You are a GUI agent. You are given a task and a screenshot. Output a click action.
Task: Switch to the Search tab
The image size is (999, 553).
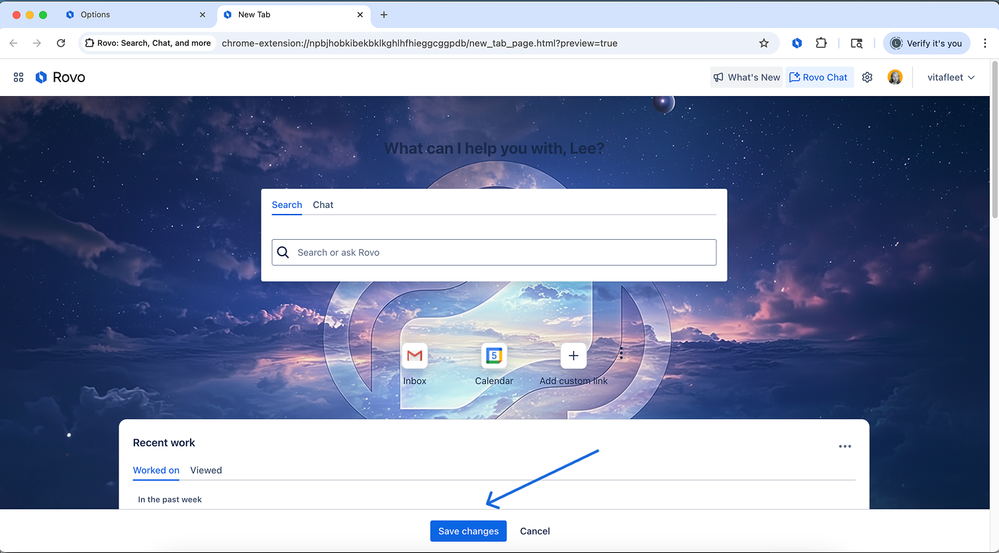pos(287,205)
